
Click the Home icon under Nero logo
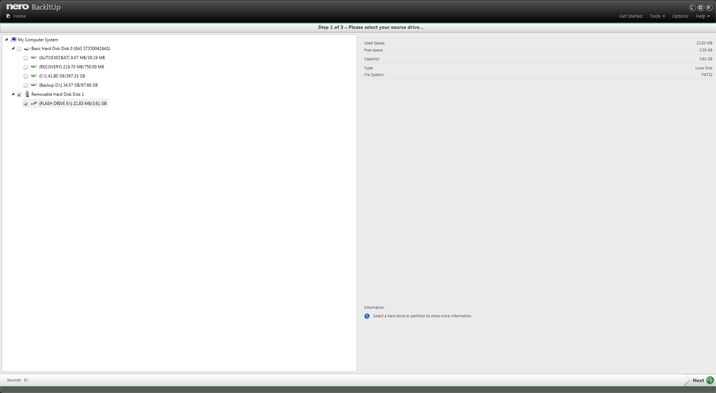pyautogui.click(x=8, y=16)
